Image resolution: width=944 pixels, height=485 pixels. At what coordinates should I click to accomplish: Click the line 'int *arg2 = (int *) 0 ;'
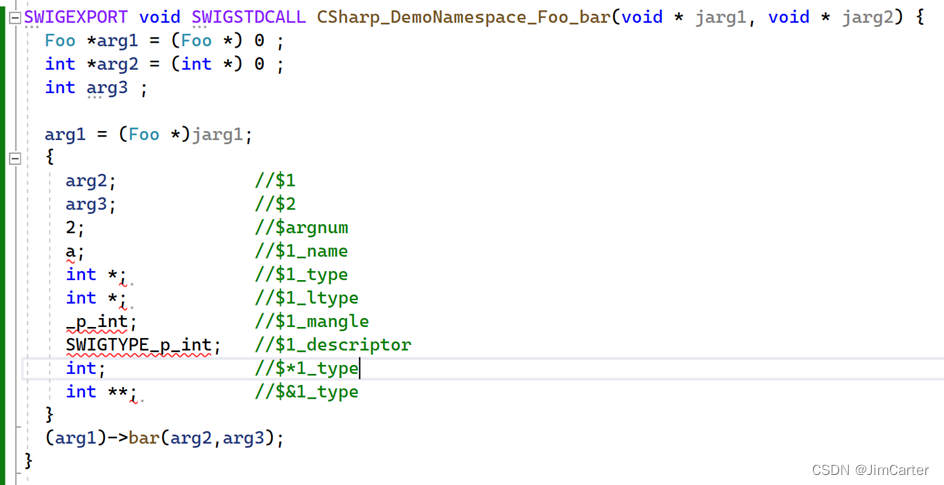[164, 64]
